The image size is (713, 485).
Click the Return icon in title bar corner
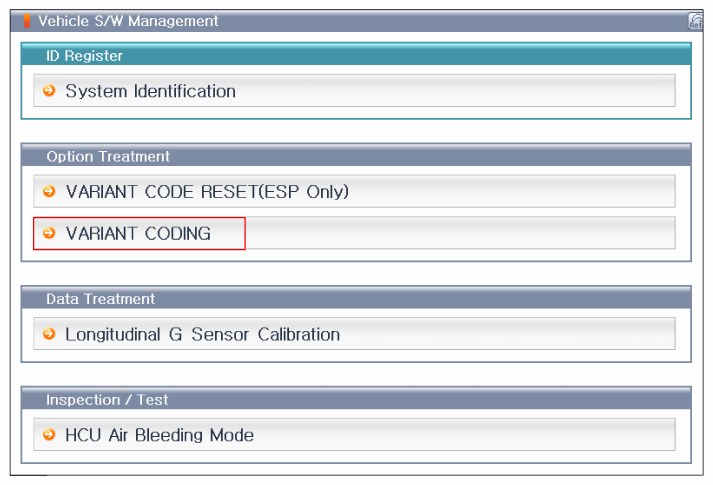pyautogui.click(x=695, y=21)
